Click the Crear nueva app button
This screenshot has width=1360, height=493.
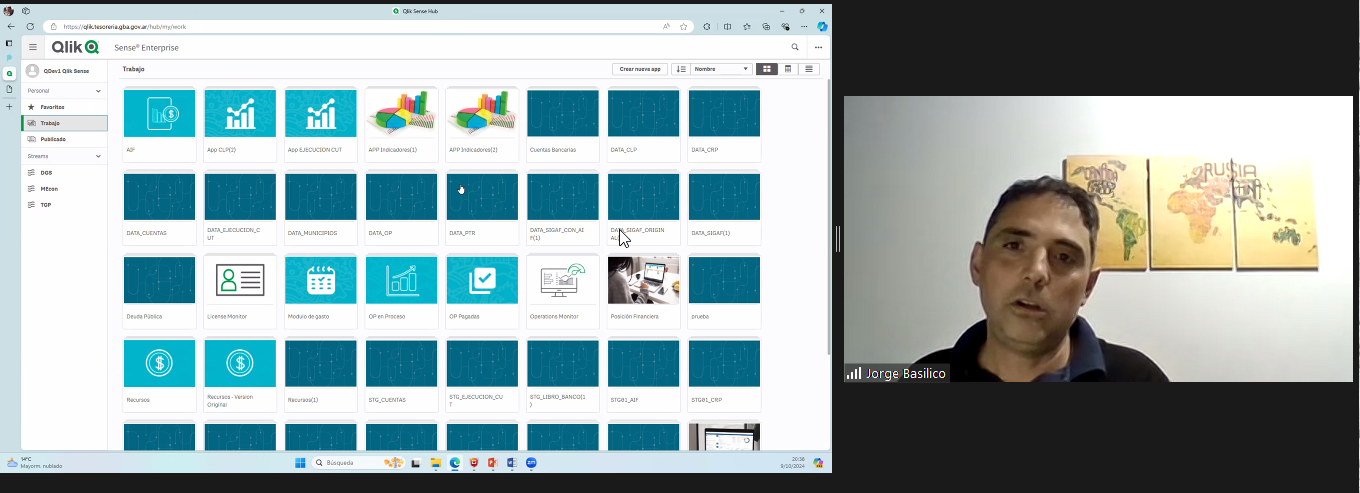(640, 69)
